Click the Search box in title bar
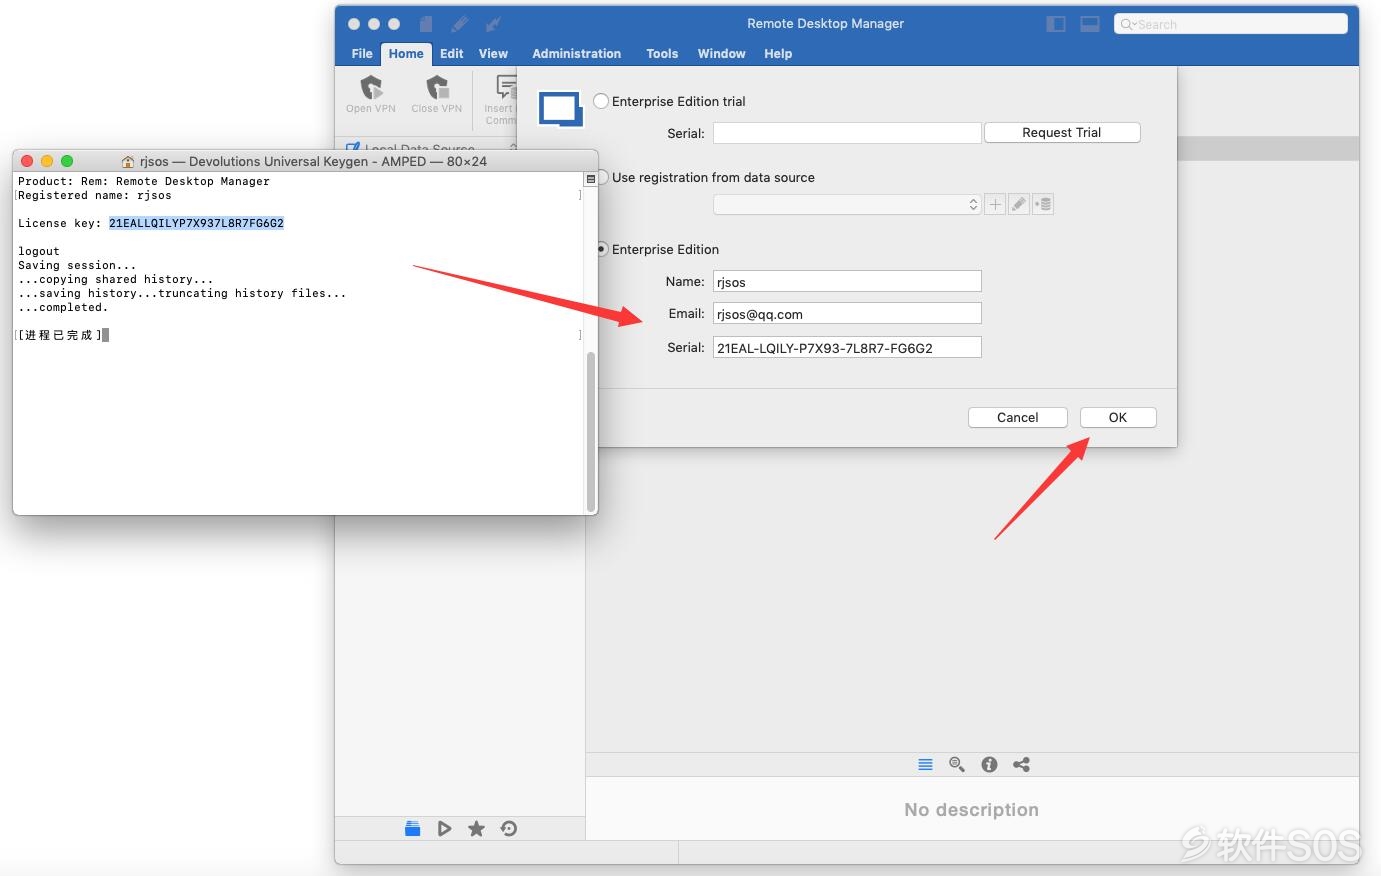The image size is (1381, 876). pyautogui.click(x=1231, y=24)
